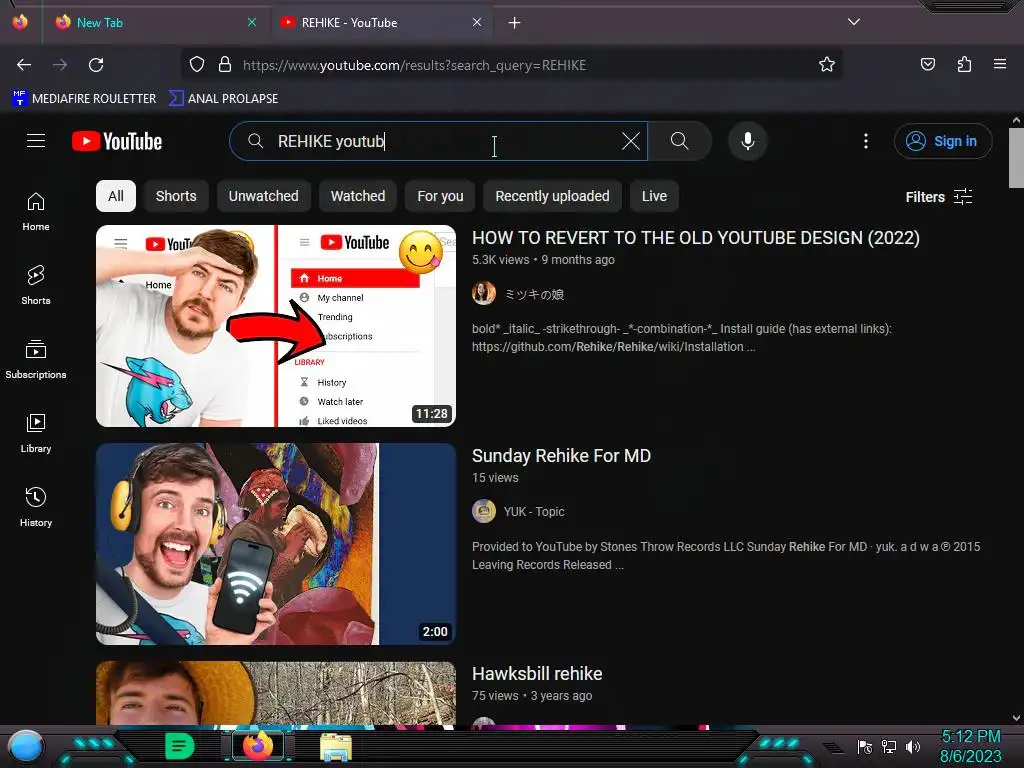This screenshot has height=768, width=1024.
Task: Select the REHIKE - YouTube tab
Action: 382,22
